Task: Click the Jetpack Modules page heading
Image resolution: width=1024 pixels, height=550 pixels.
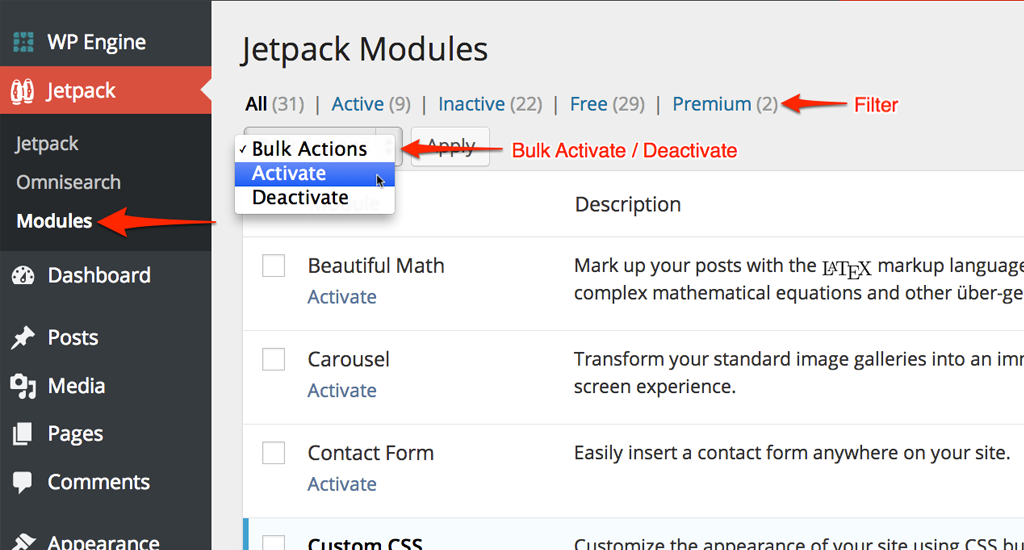Action: pyautogui.click(x=365, y=50)
